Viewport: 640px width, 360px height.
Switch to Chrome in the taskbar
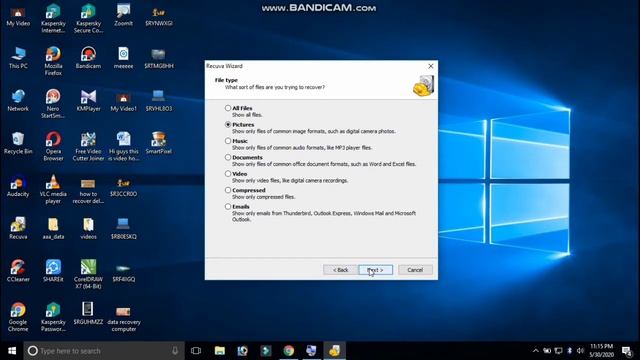click(x=289, y=351)
